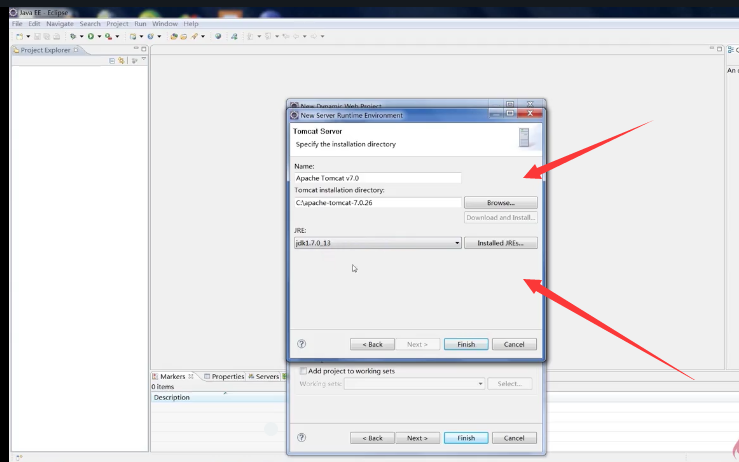Open the Web Browser globe icon
The width and height of the screenshot is (739, 462).
click(218, 36)
